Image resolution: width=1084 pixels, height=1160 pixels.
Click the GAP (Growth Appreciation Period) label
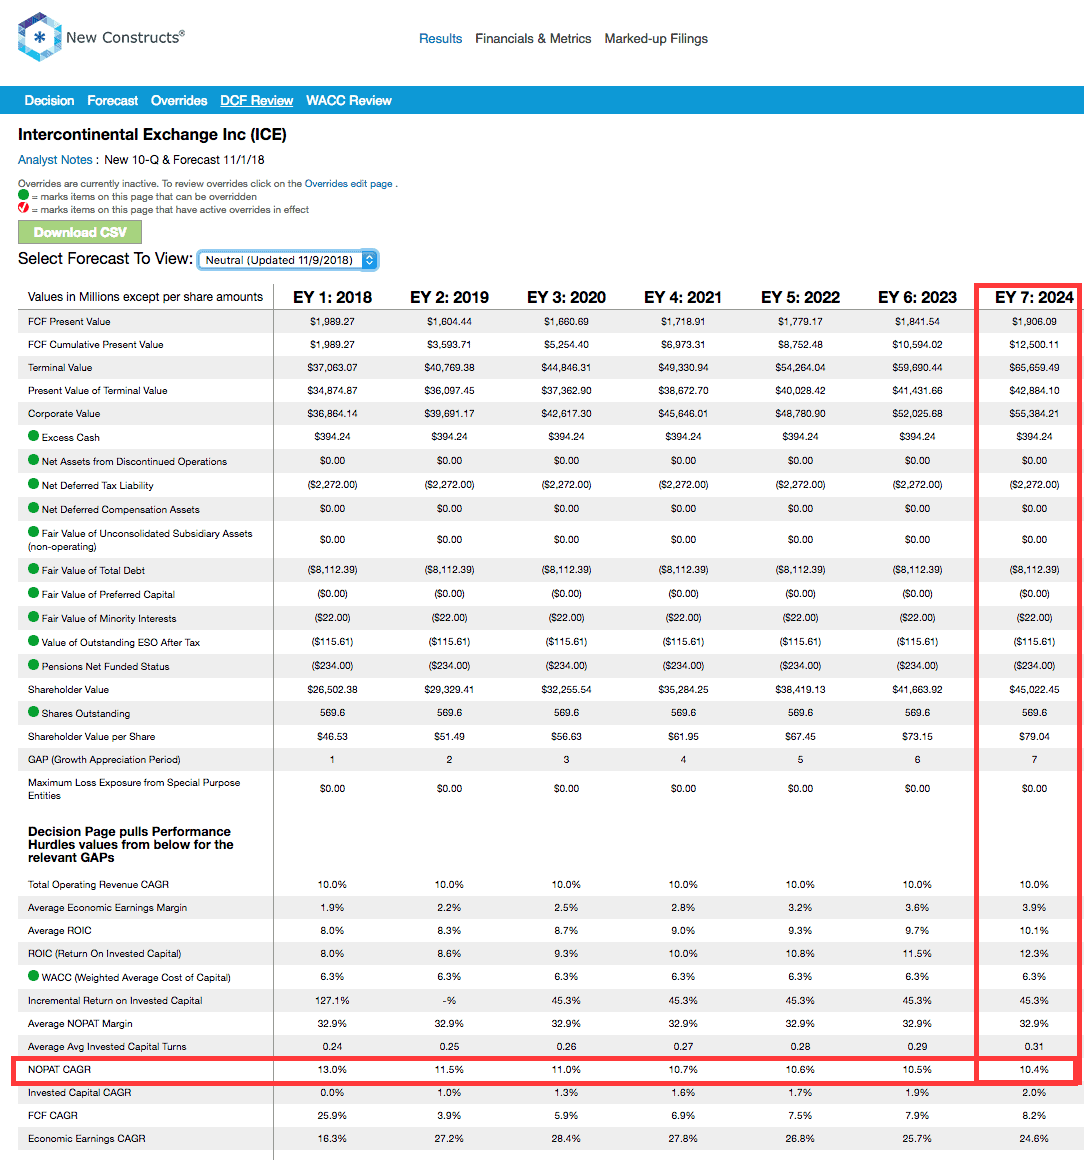[x=104, y=760]
